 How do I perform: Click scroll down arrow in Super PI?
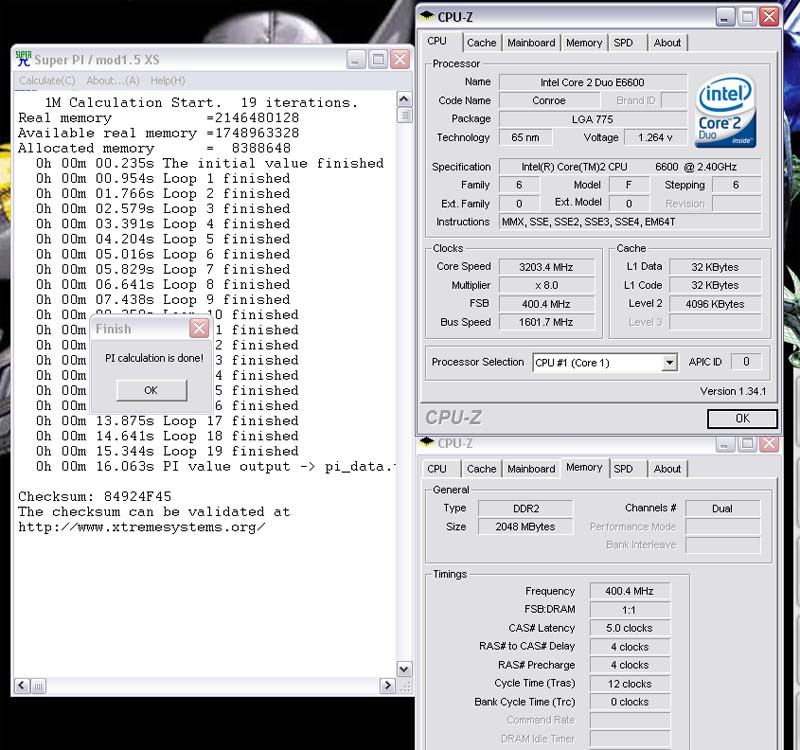click(x=404, y=669)
